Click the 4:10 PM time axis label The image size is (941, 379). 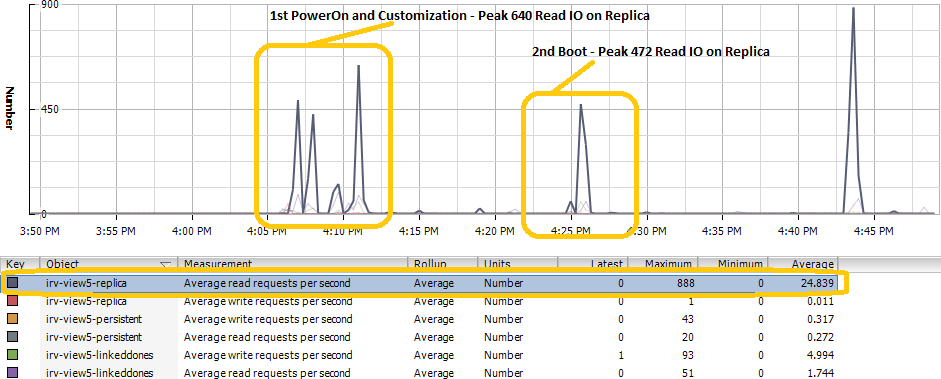[343, 230]
